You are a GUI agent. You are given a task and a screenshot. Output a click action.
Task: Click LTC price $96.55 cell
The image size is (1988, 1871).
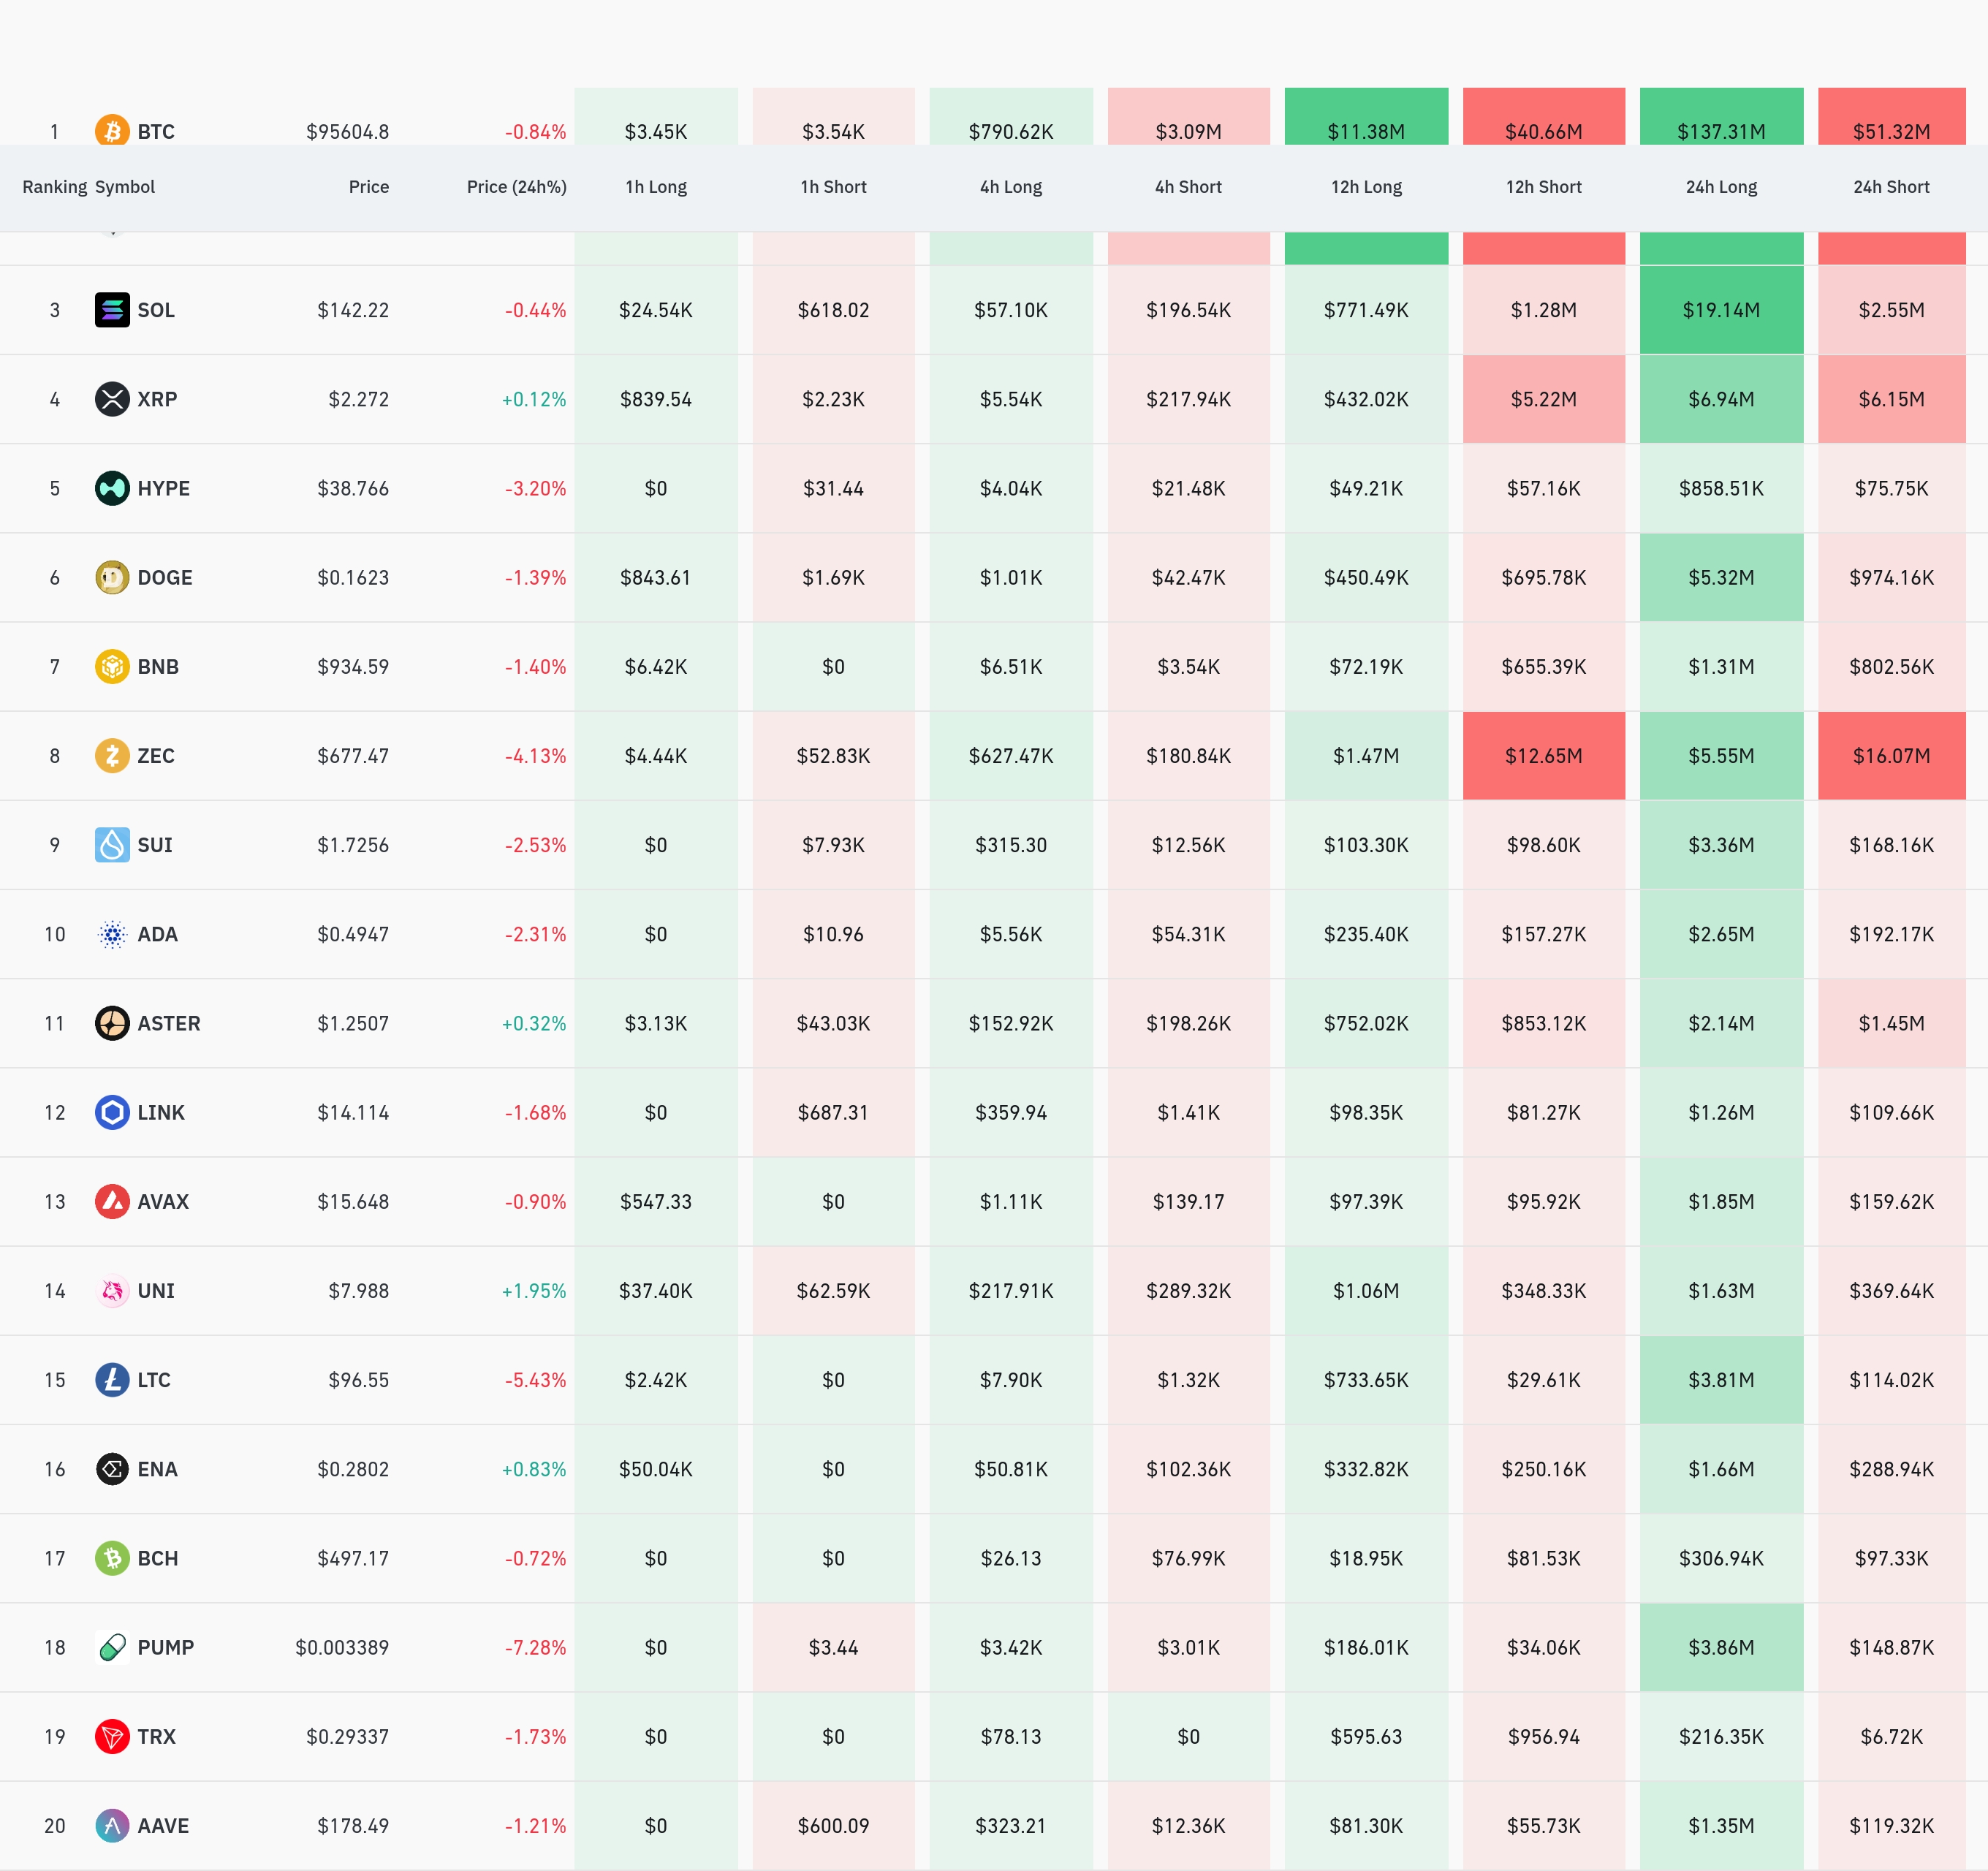click(358, 1380)
